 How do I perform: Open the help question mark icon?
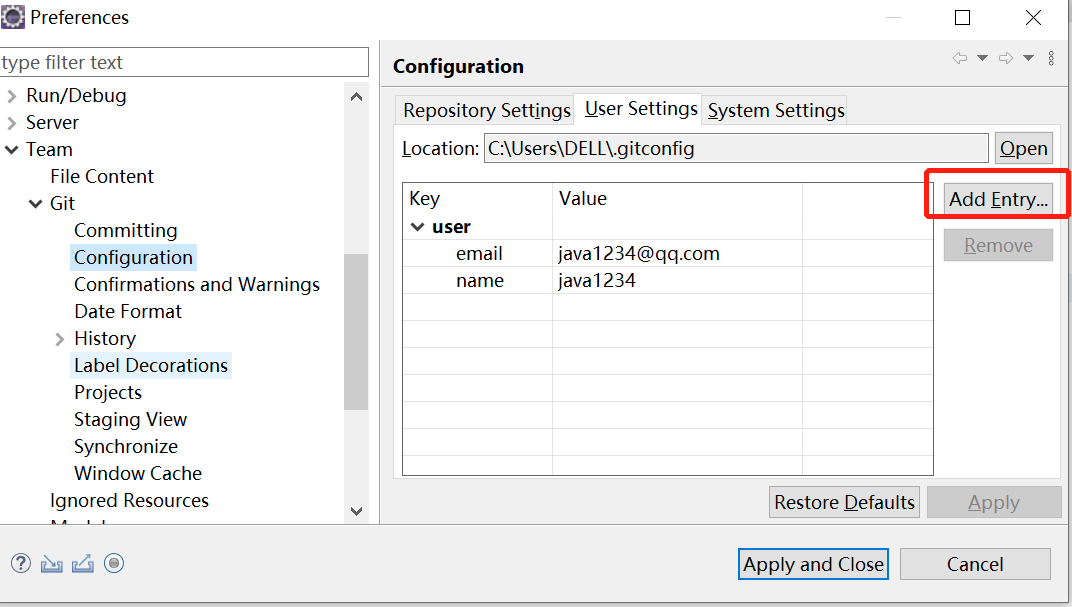(x=21, y=564)
